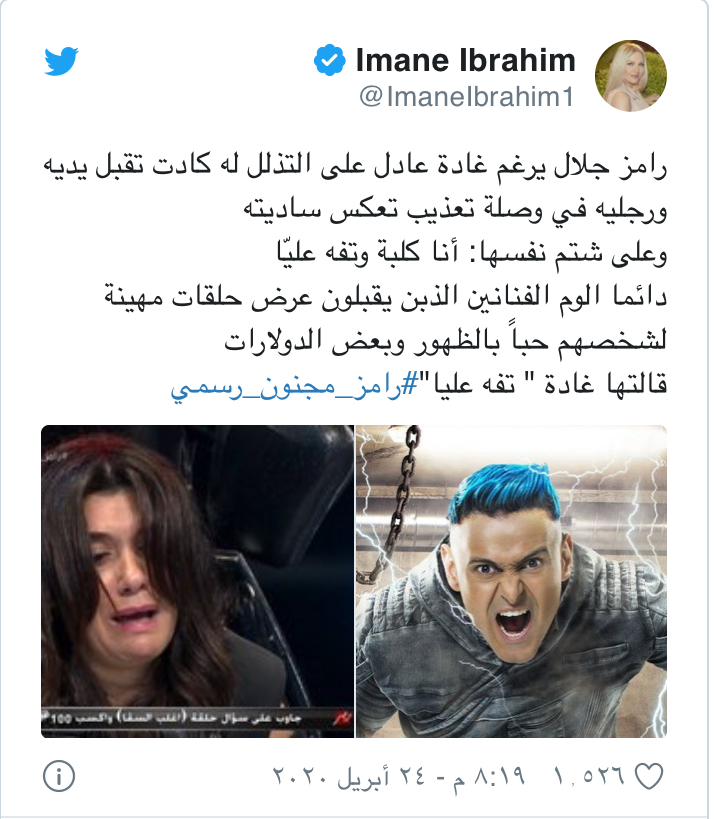Like the tweet with the heart icon
Viewport: 715px width, 819px height.
[649, 776]
